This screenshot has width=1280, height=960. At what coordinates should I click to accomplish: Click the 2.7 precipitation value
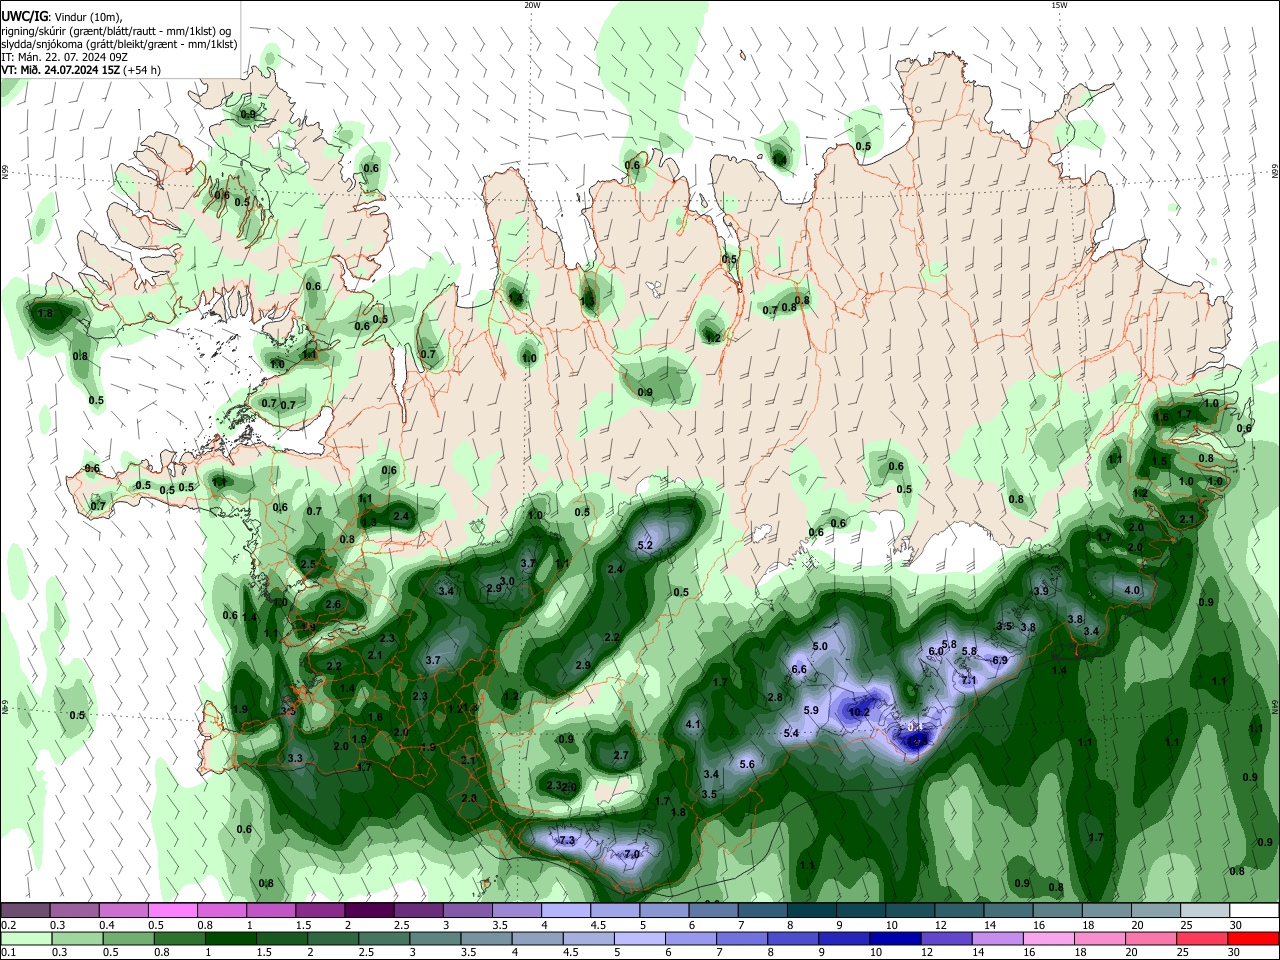[621, 755]
